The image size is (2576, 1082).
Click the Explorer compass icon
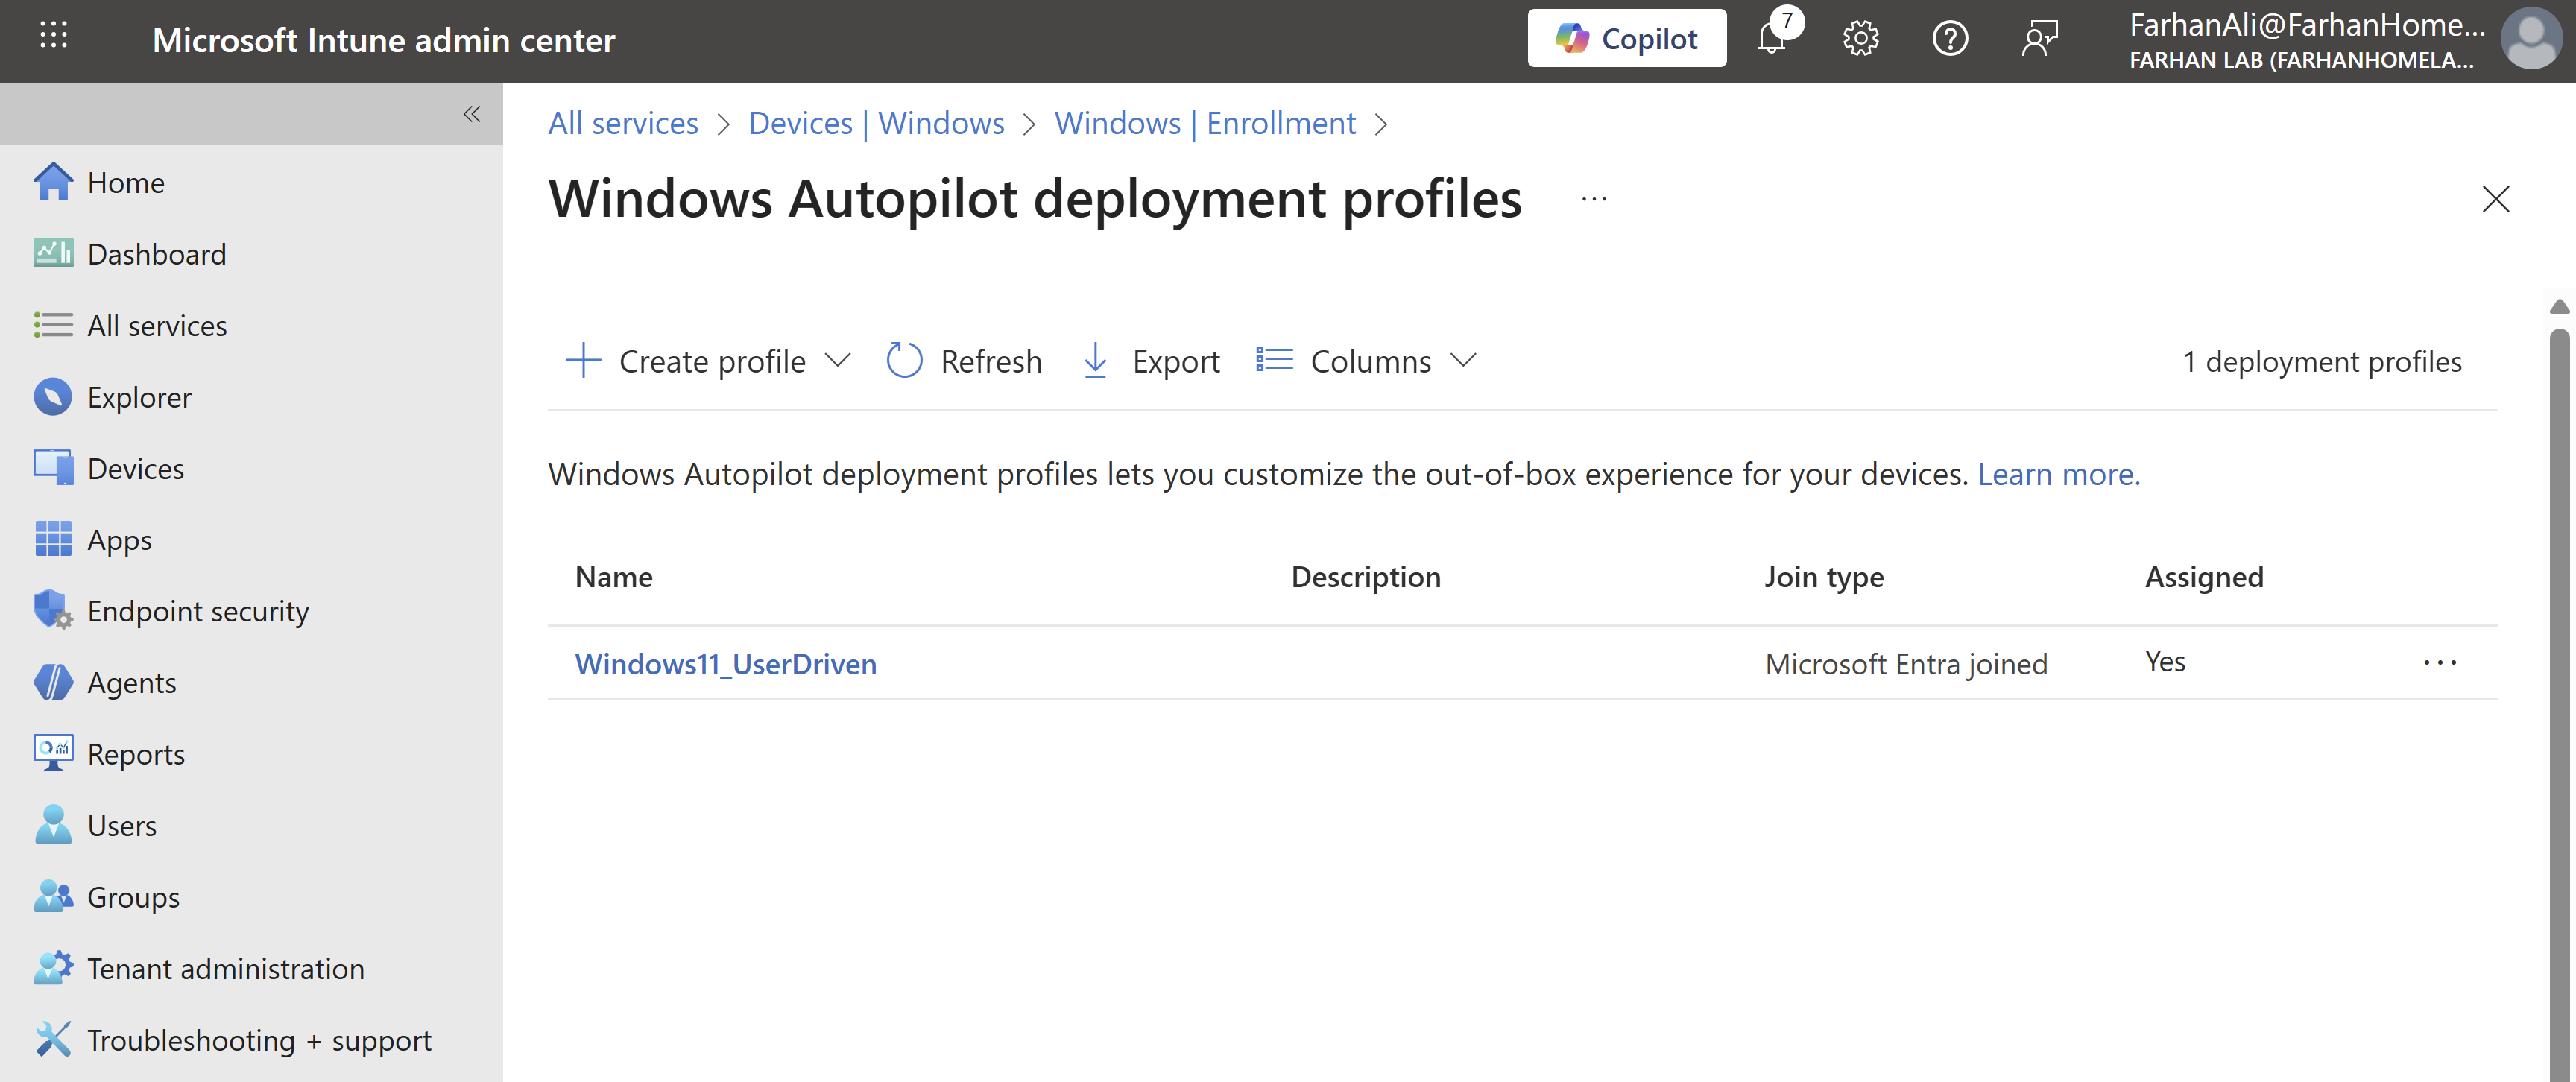(x=52, y=397)
